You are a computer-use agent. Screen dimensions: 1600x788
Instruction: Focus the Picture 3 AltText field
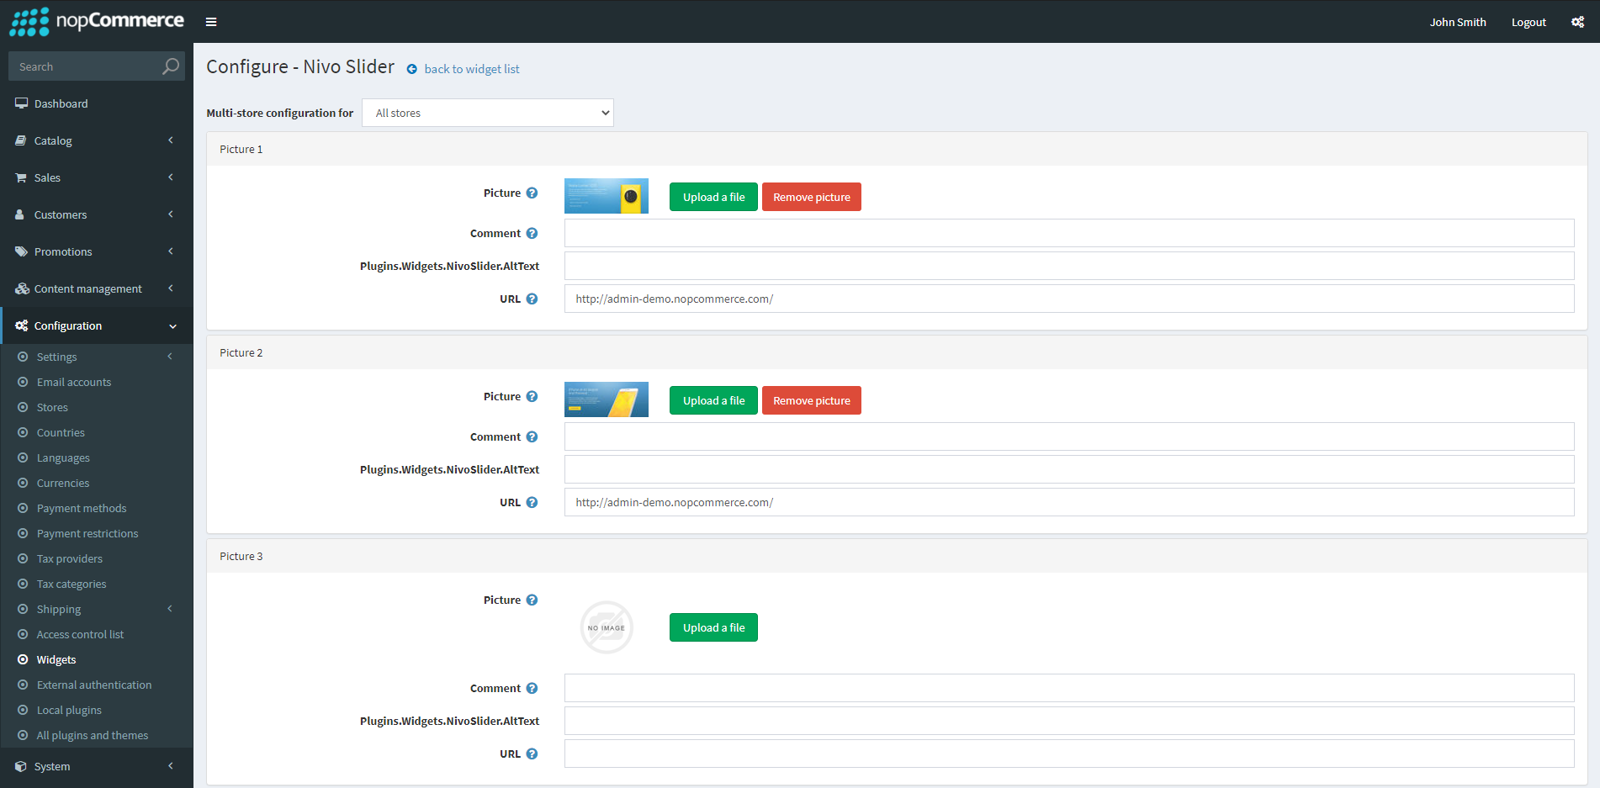1069,721
